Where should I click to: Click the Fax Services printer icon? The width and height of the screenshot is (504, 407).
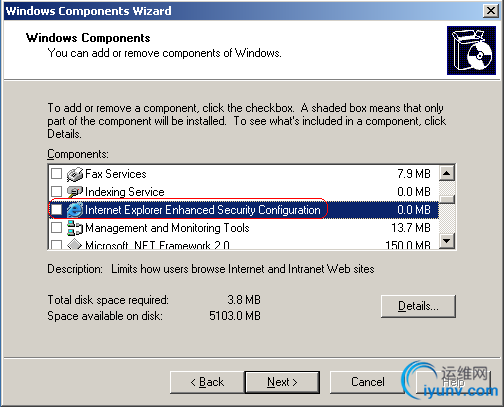point(75,174)
